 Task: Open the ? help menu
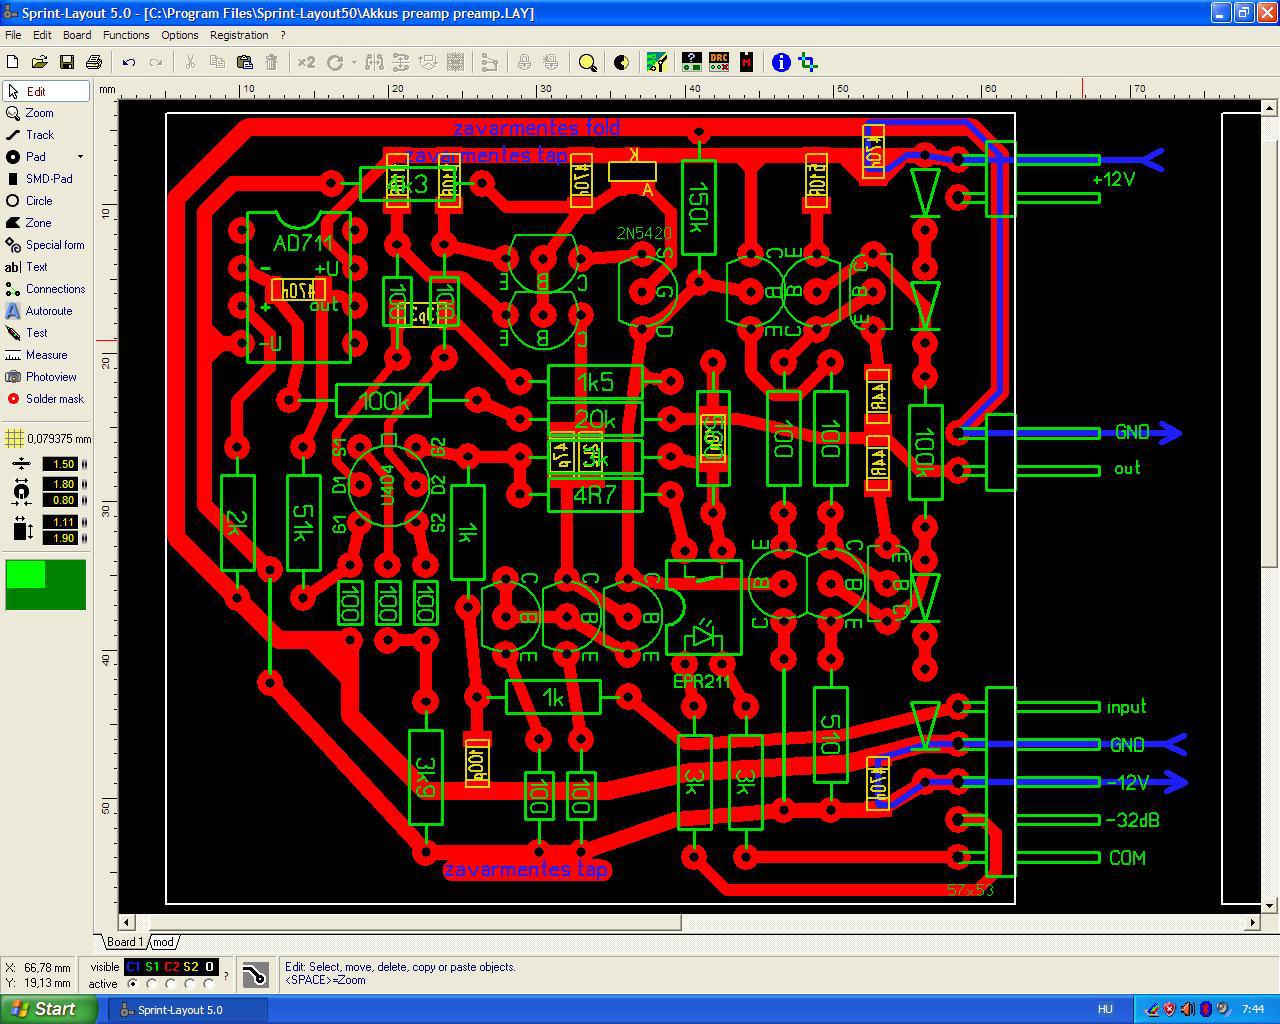click(x=283, y=35)
